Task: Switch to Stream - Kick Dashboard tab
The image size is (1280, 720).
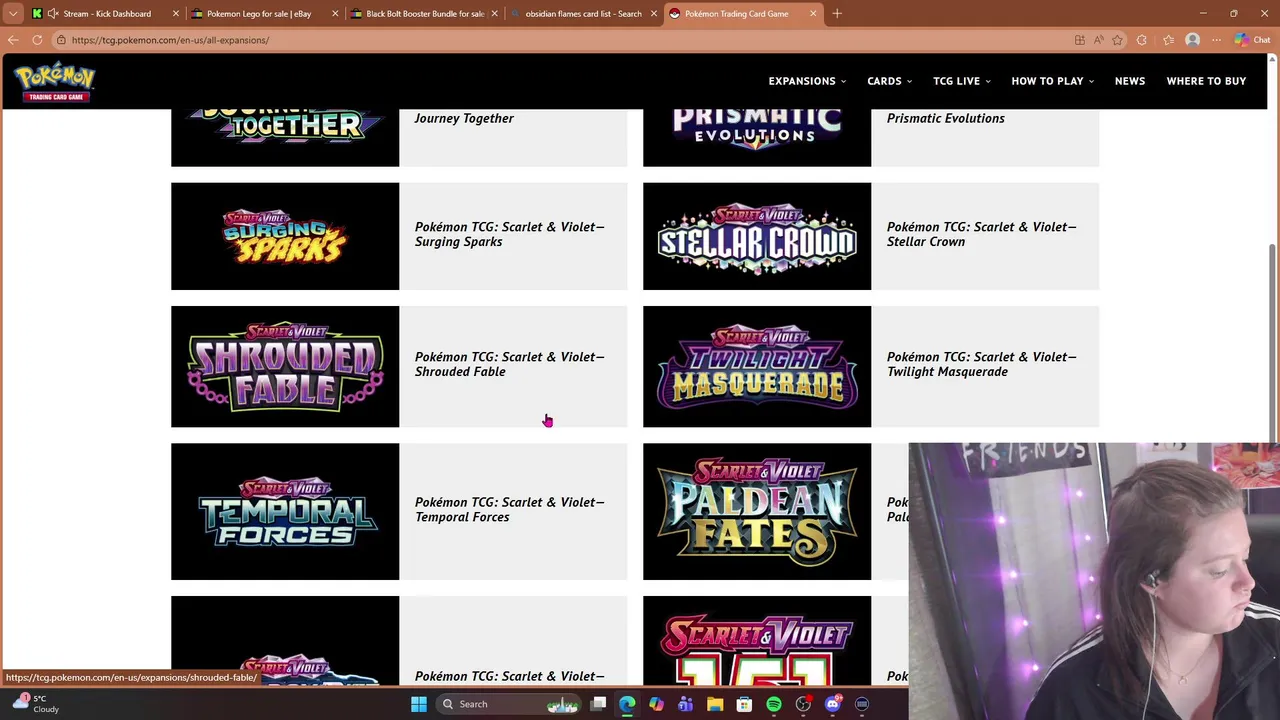Action: [106, 14]
